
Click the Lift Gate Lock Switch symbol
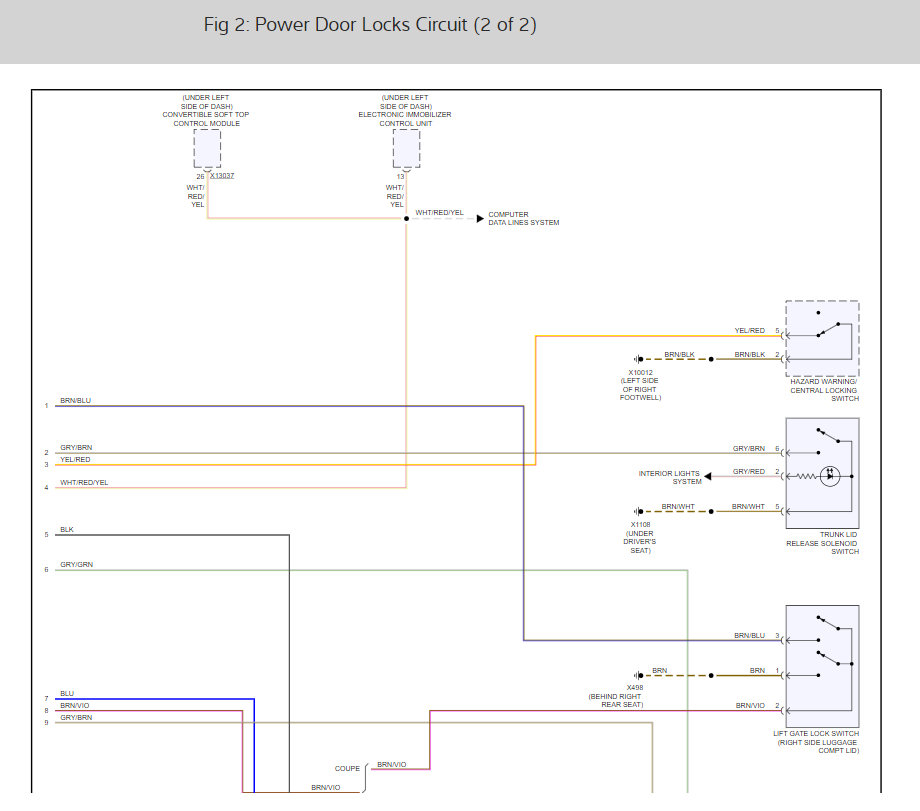tap(822, 666)
